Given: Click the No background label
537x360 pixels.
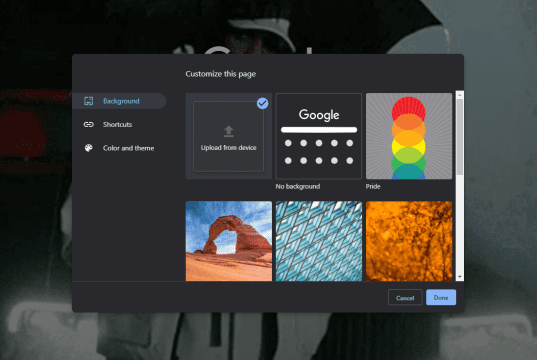Looking at the screenshot, I should (298, 186).
